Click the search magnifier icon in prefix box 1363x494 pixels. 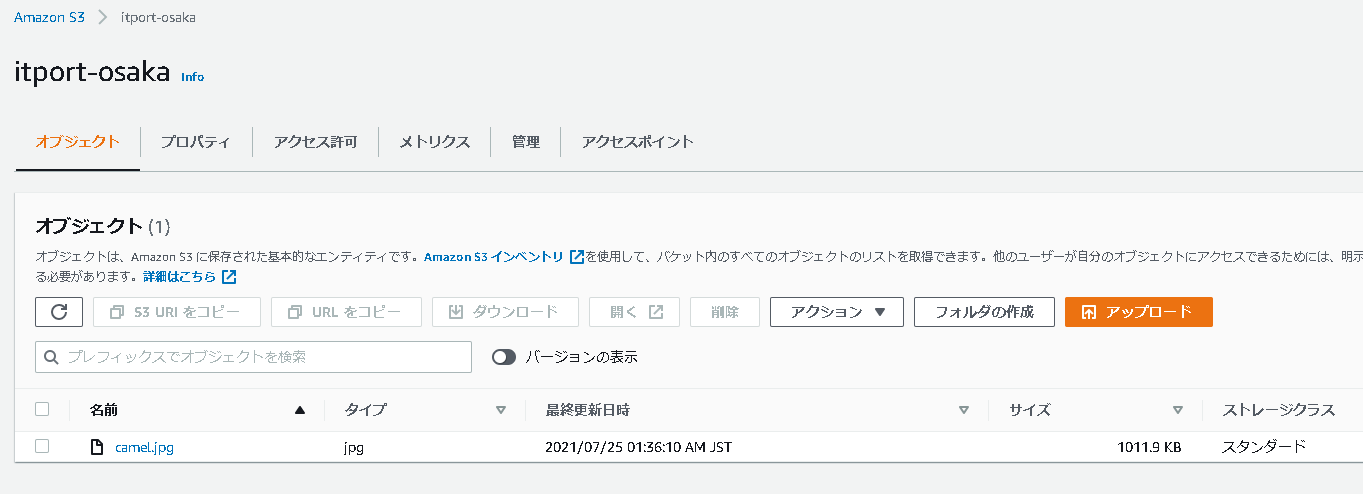pyautogui.click(x=52, y=357)
